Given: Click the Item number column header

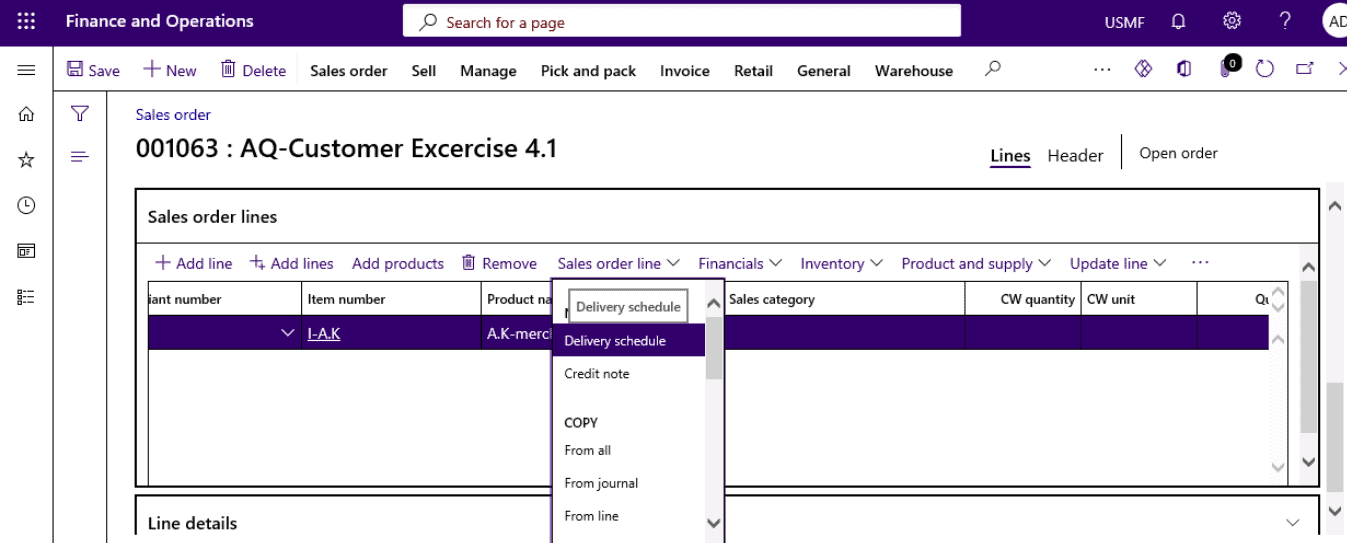Looking at the screenshot, I should coord(391,299).
